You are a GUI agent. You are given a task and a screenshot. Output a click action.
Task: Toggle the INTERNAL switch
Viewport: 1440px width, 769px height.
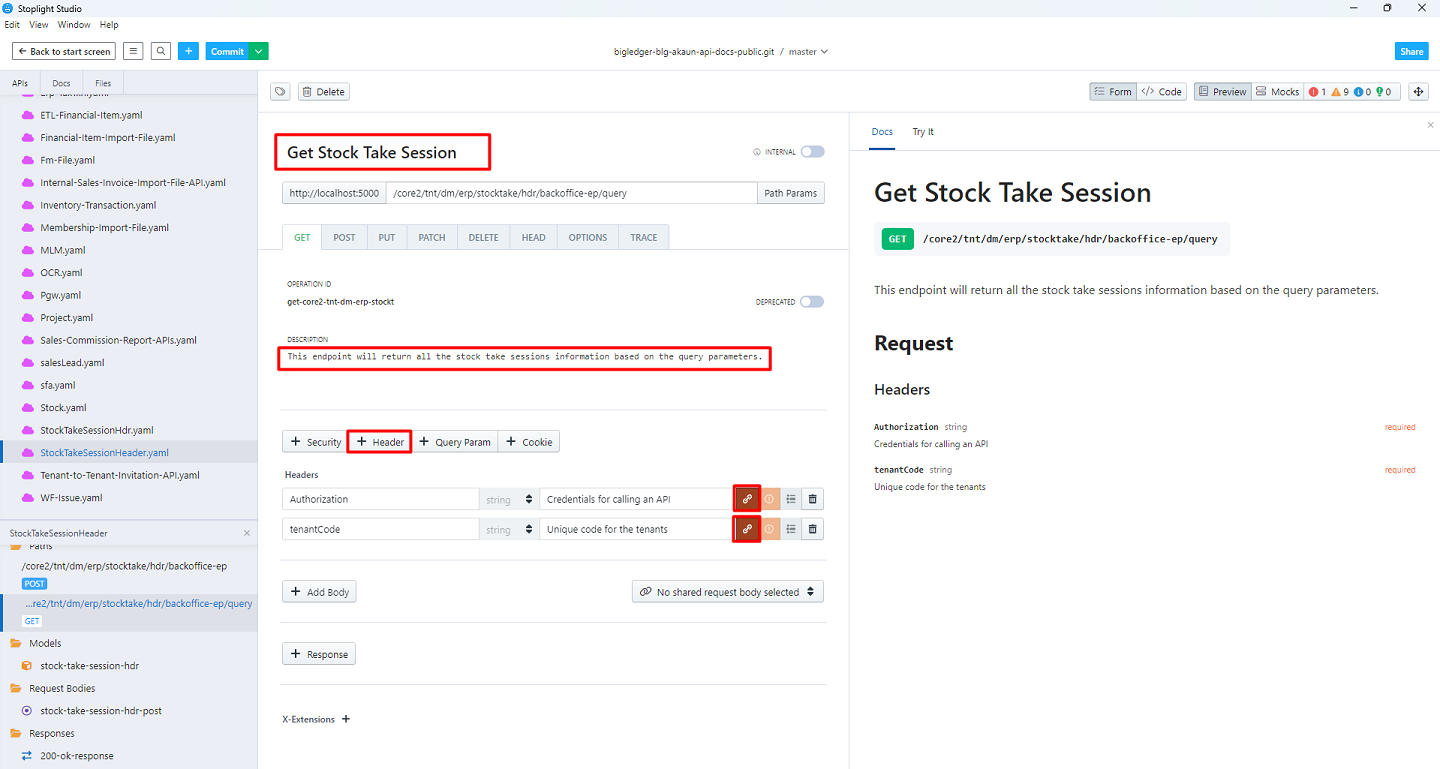[x=812, y=152]
